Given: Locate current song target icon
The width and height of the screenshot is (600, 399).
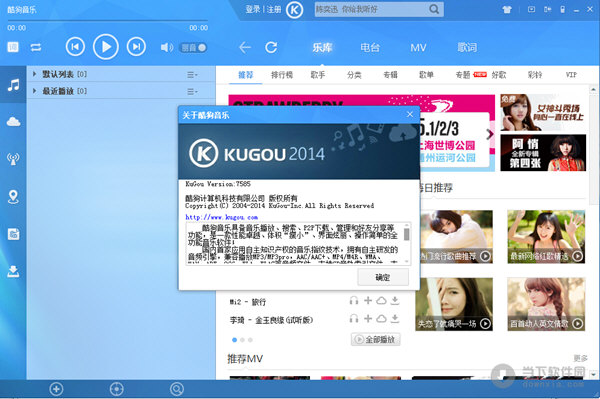Looking at the screenshot, I should 116,389.
